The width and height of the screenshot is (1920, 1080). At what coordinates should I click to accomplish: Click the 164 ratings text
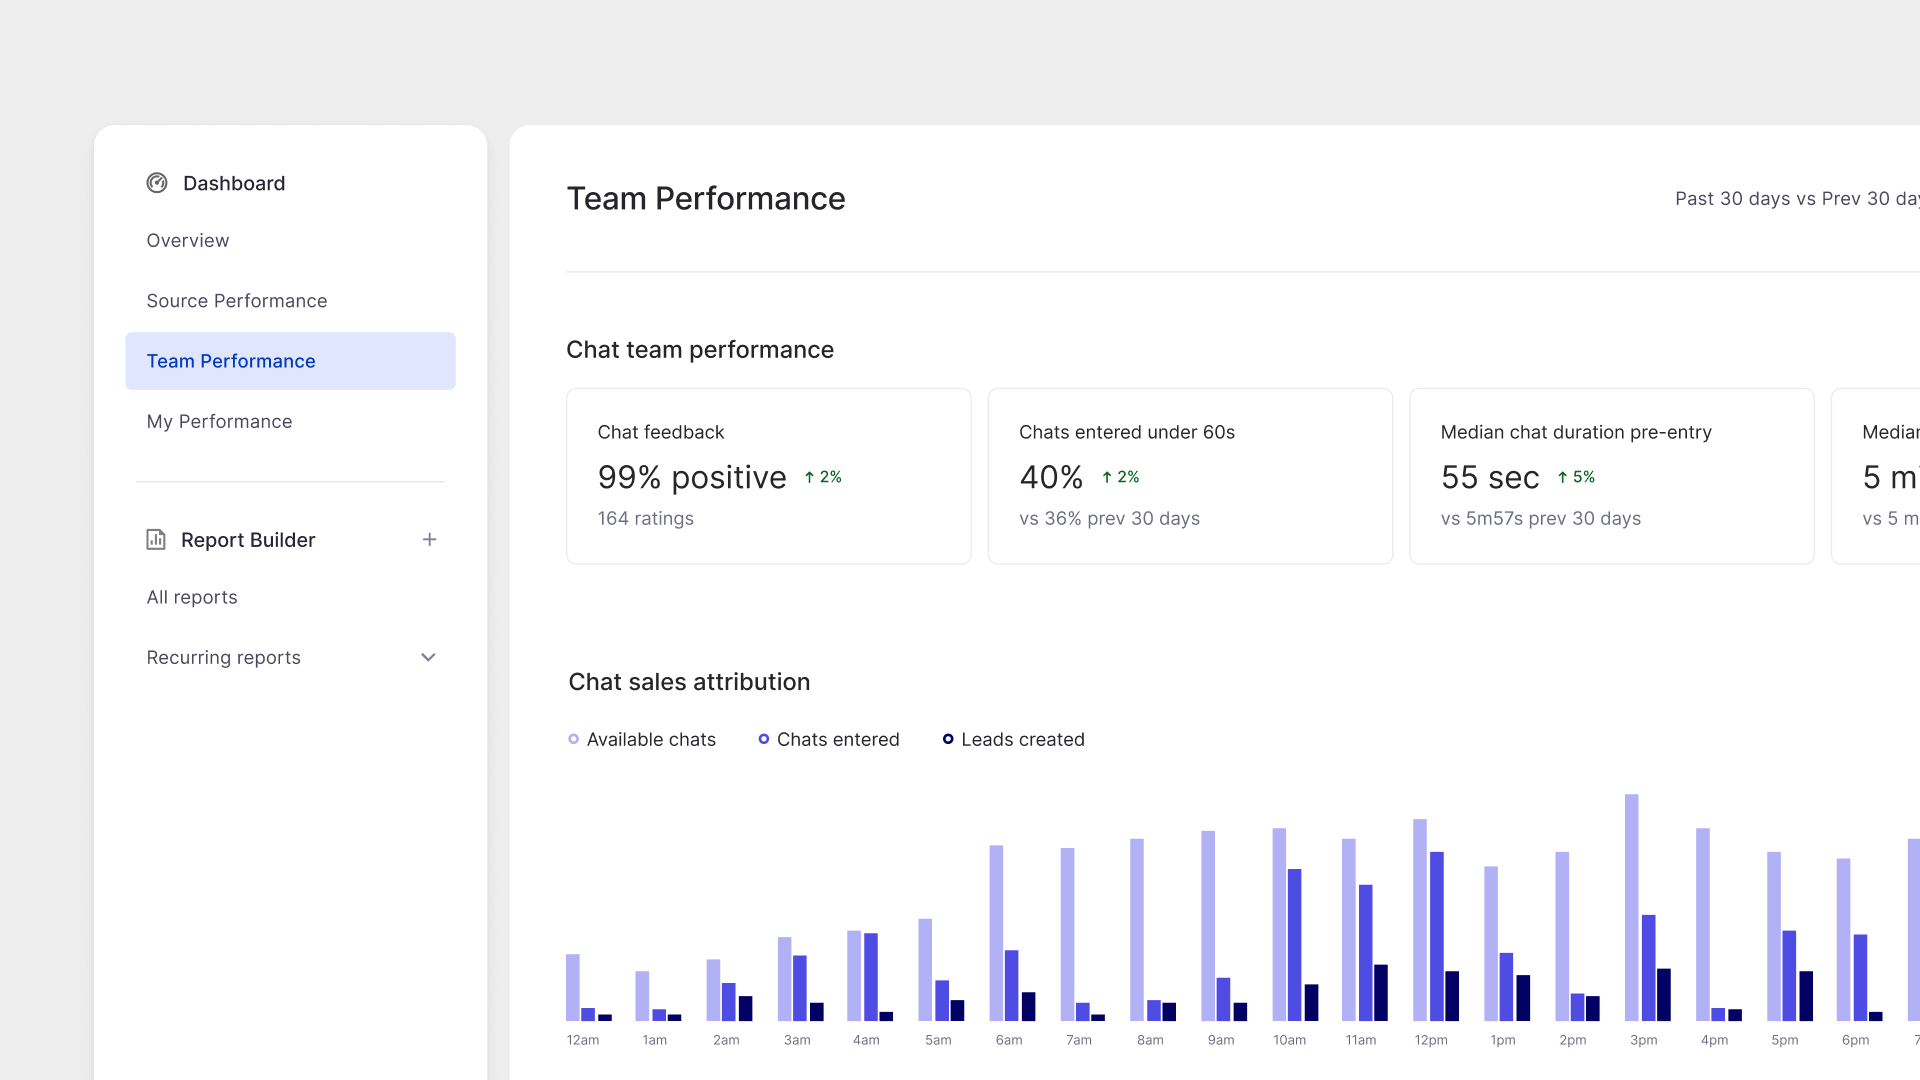click(x=646, y=519)
